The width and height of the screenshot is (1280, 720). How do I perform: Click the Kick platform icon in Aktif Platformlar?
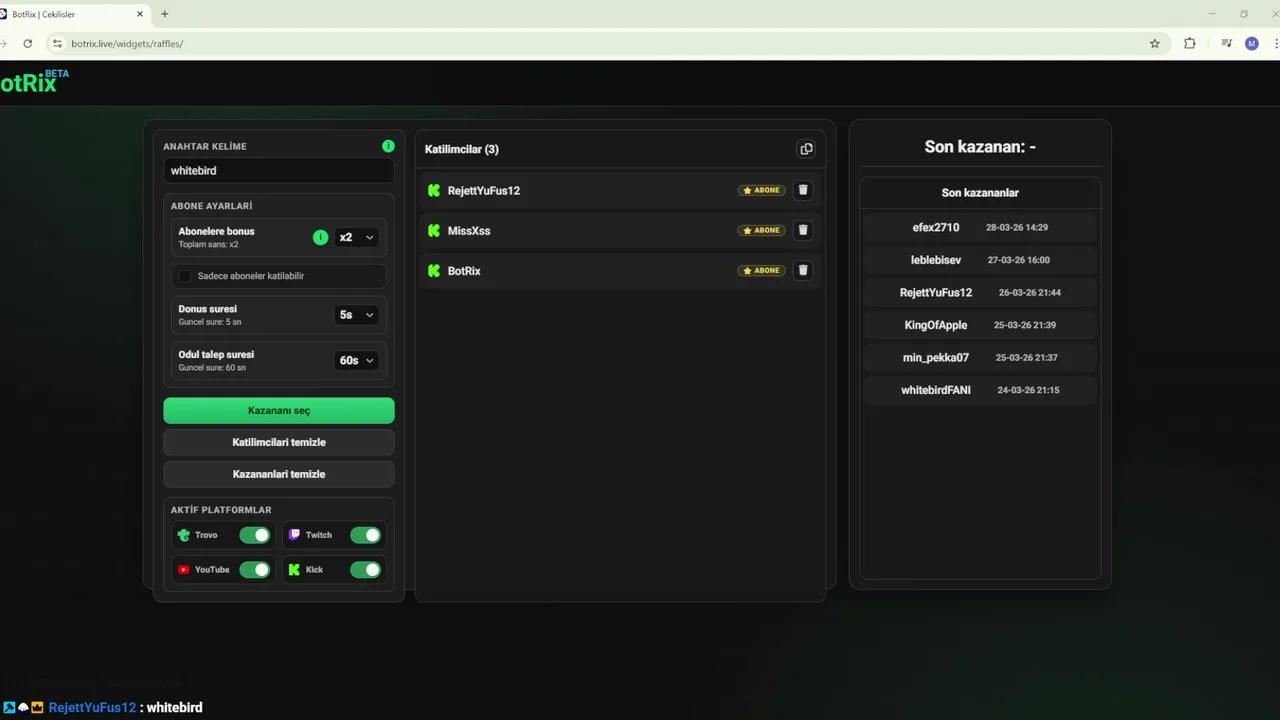pos(294,570)
